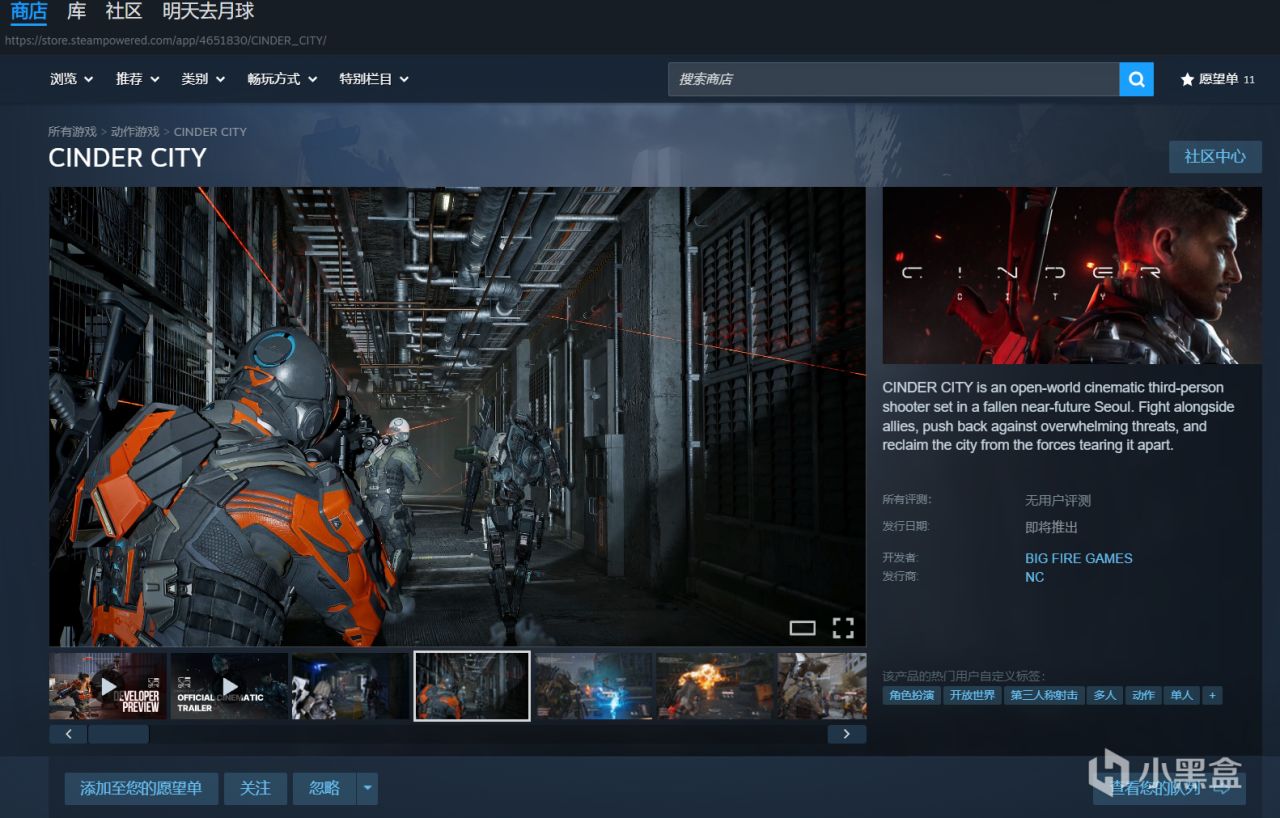The image size is (1280, 818).
Task: Switch to the 库 tab
Action: click(x=77, y=12)
